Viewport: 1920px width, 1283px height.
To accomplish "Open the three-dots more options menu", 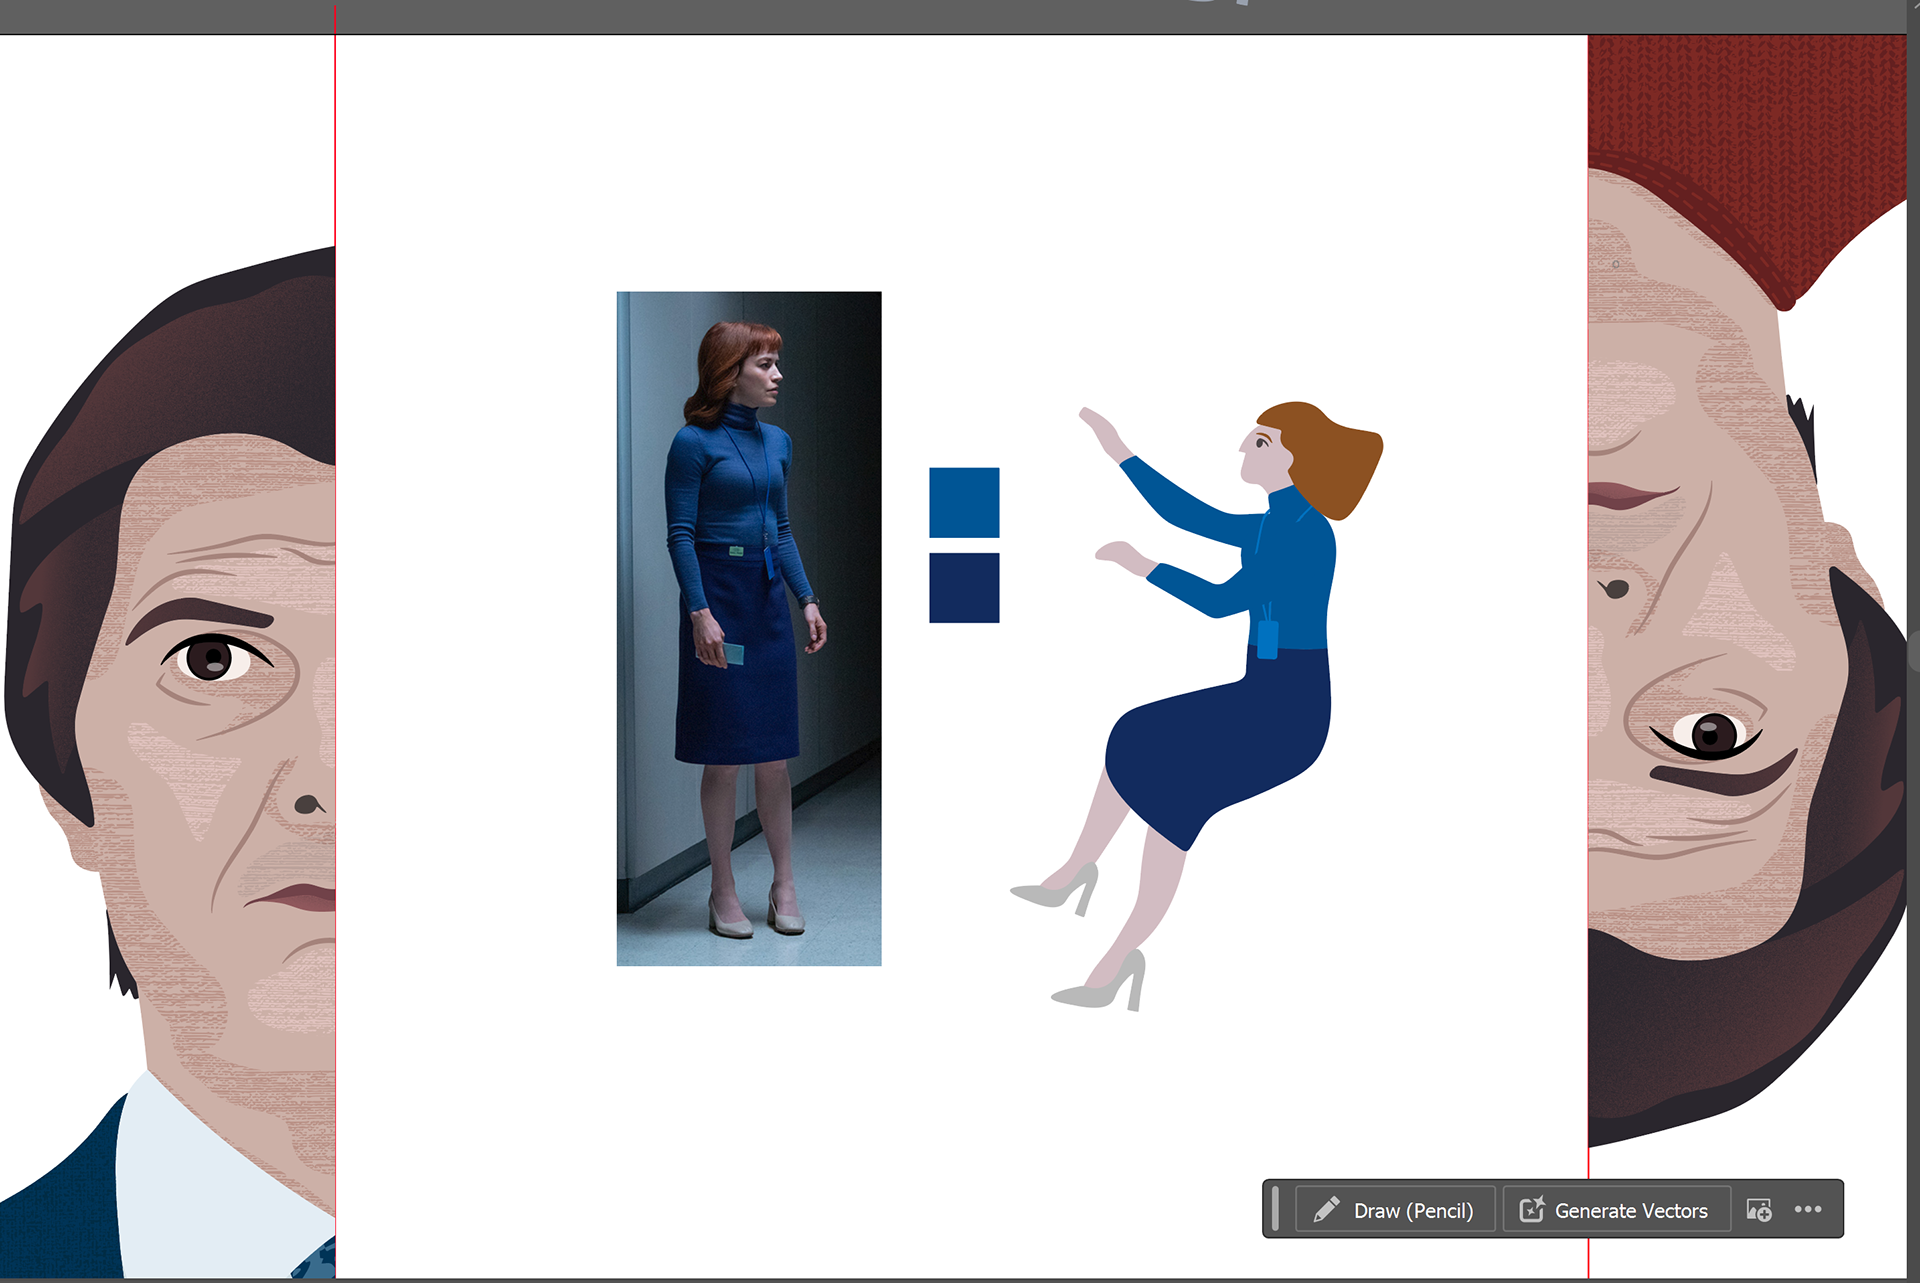I will 1808,1209.
